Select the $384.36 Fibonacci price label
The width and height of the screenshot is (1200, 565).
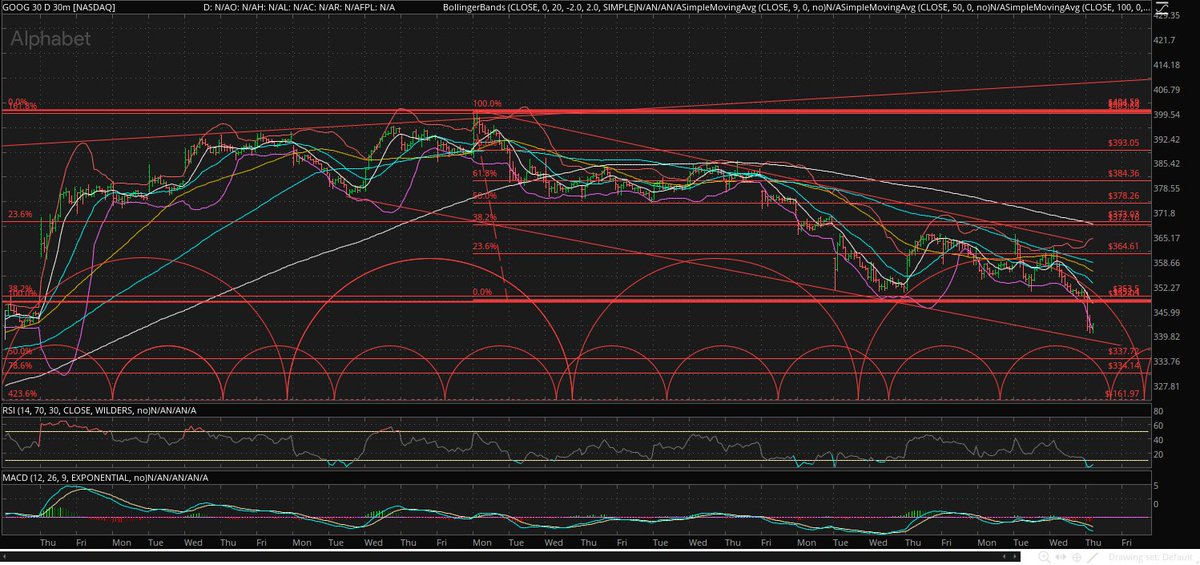(x=1124, y=174)
